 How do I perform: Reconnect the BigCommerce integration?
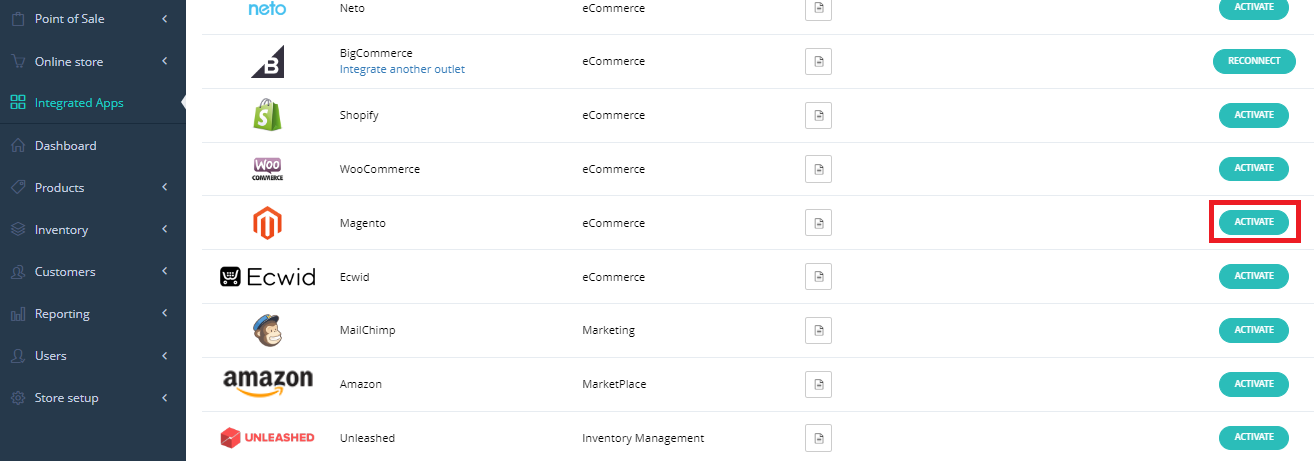[x=1254, y=61]
